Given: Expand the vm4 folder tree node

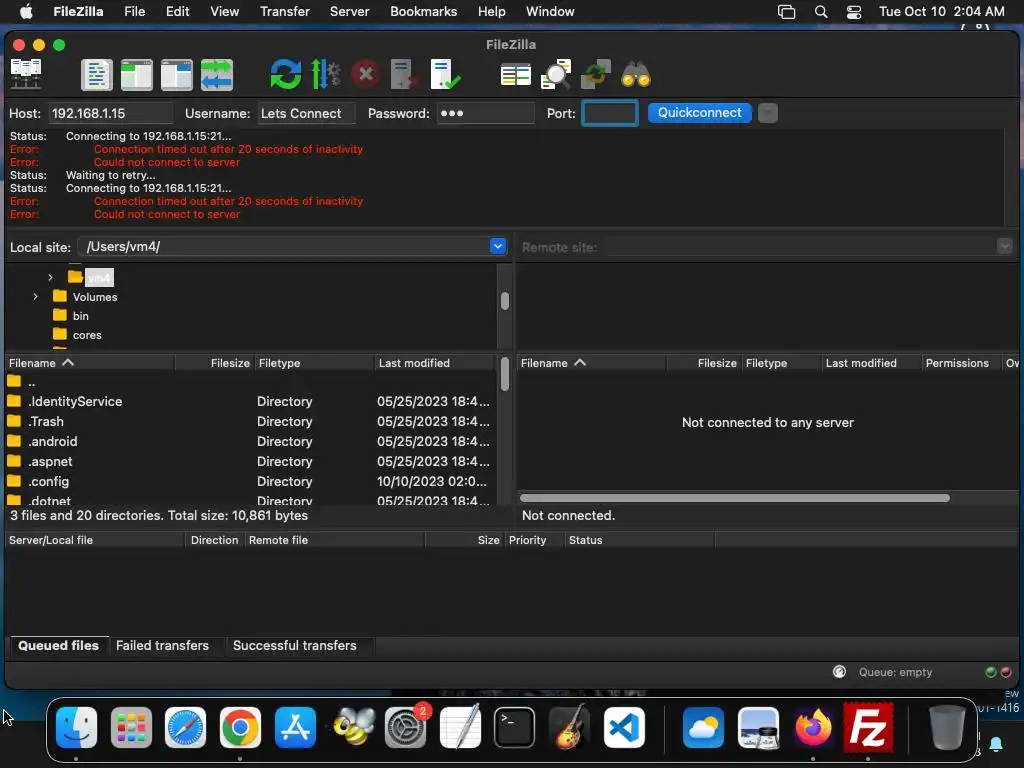Looking at the screenshot, I should 50,278.
